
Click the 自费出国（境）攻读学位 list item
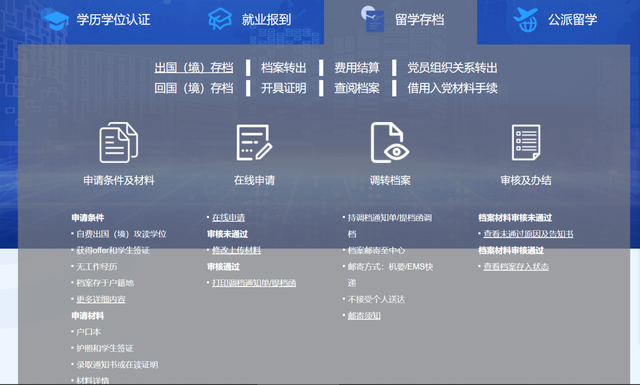point(121,234)
